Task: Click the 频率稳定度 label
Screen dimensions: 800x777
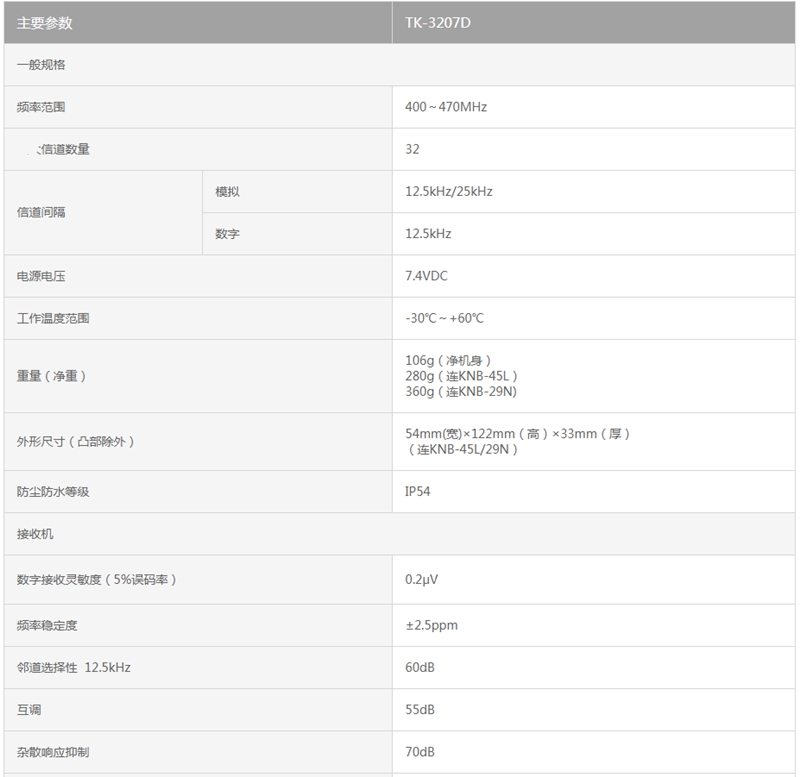Action: 47,625
